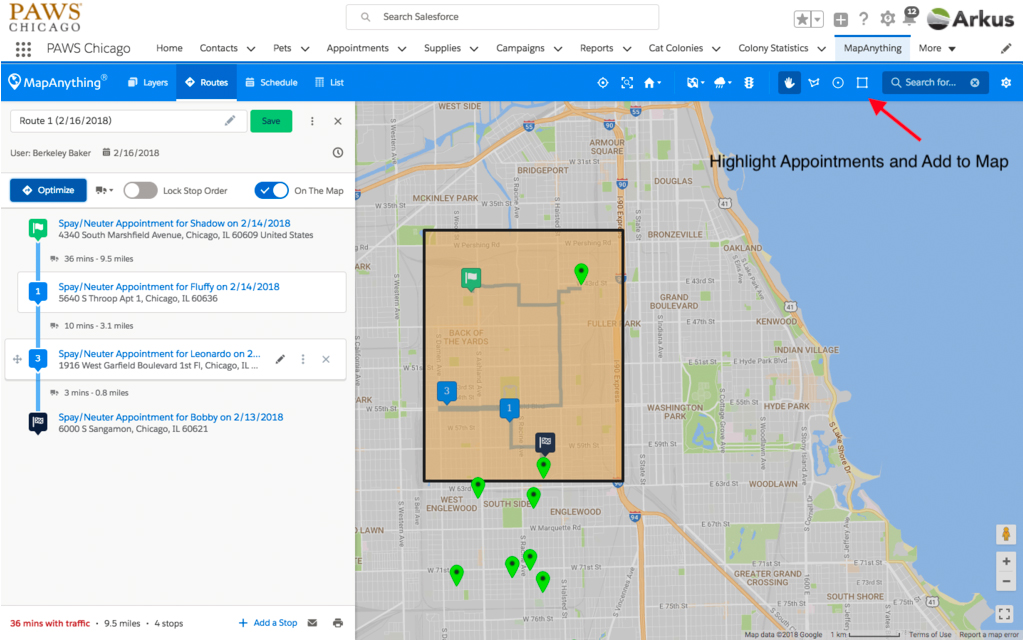The width and height of the screenshot is (1023, 640).
Task: Click the zoom-to-fit frame icon
Action: (627, 83)
